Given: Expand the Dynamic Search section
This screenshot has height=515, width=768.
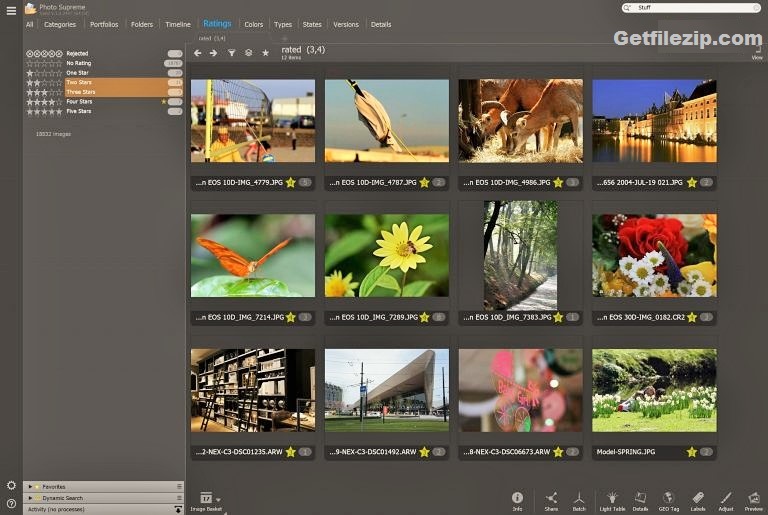Looking at the screenshot, I should [31, 498].
